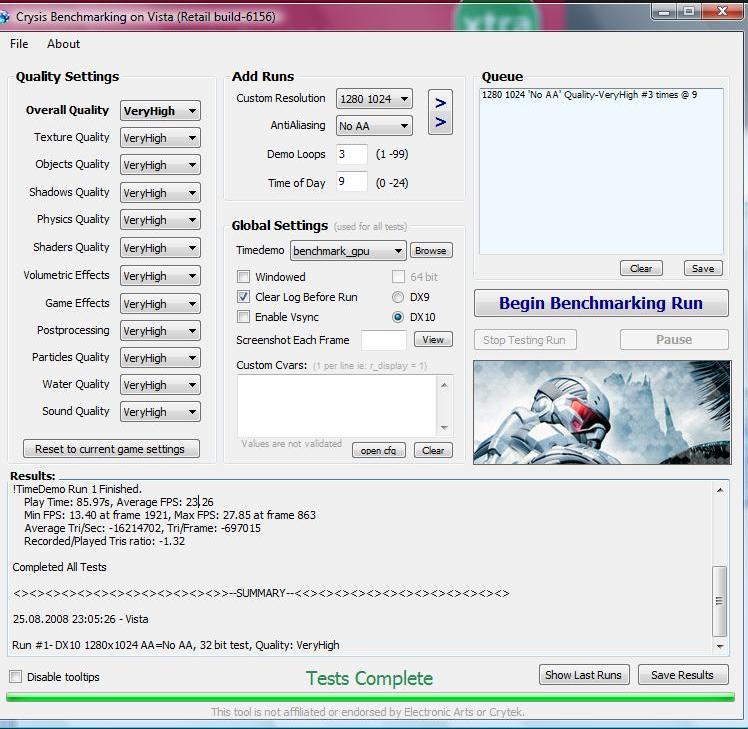This screenshot has width=748, height=729.
Task: Open the Postprocessing dropdown
Action: point(160,331)
